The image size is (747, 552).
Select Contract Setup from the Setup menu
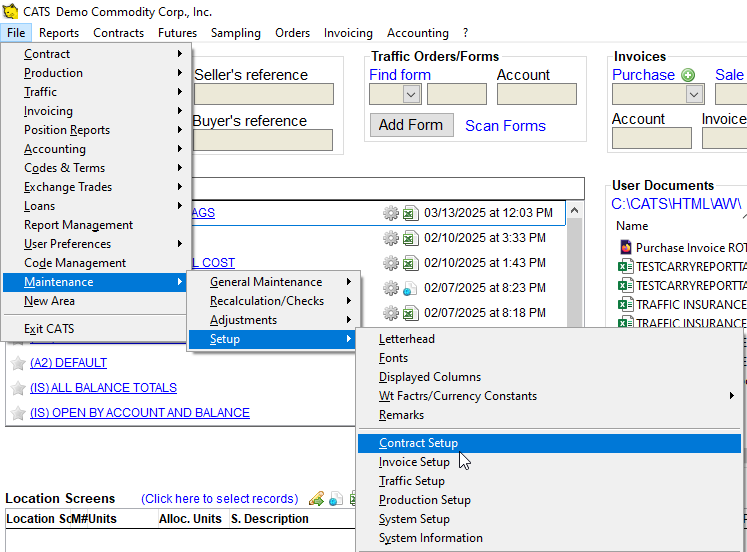click(549, 443)
